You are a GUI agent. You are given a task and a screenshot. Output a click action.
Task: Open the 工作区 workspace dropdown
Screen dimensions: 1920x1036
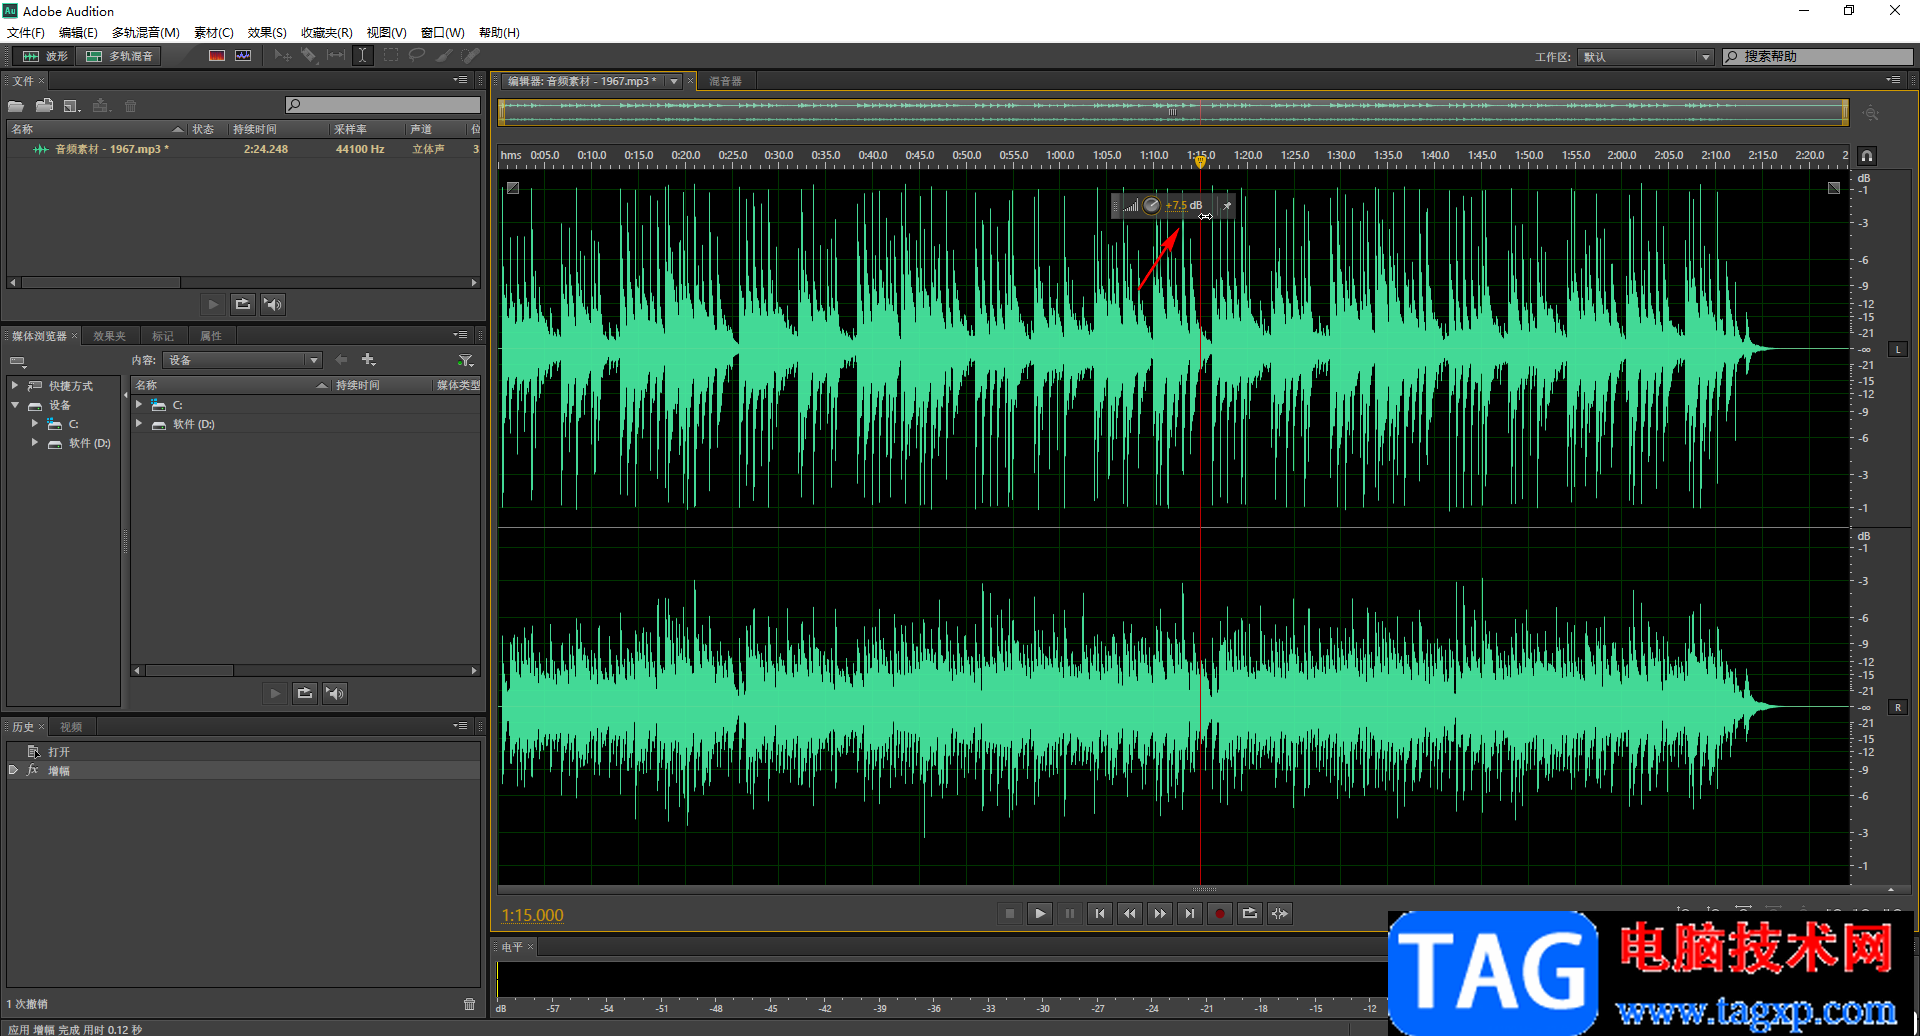pos(1646,57)
